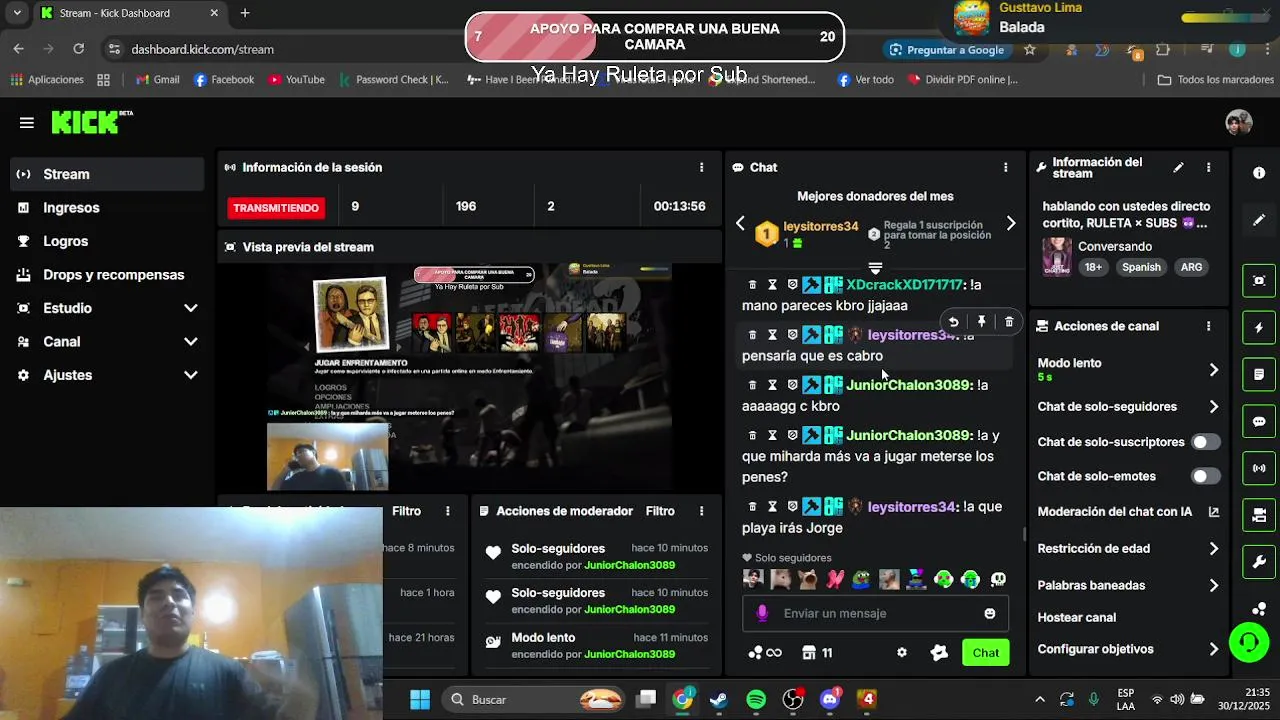Screen dimensions: 1280x720
Task: Delete the hovered message using the floating trash icon
Action: (1009, 322)
